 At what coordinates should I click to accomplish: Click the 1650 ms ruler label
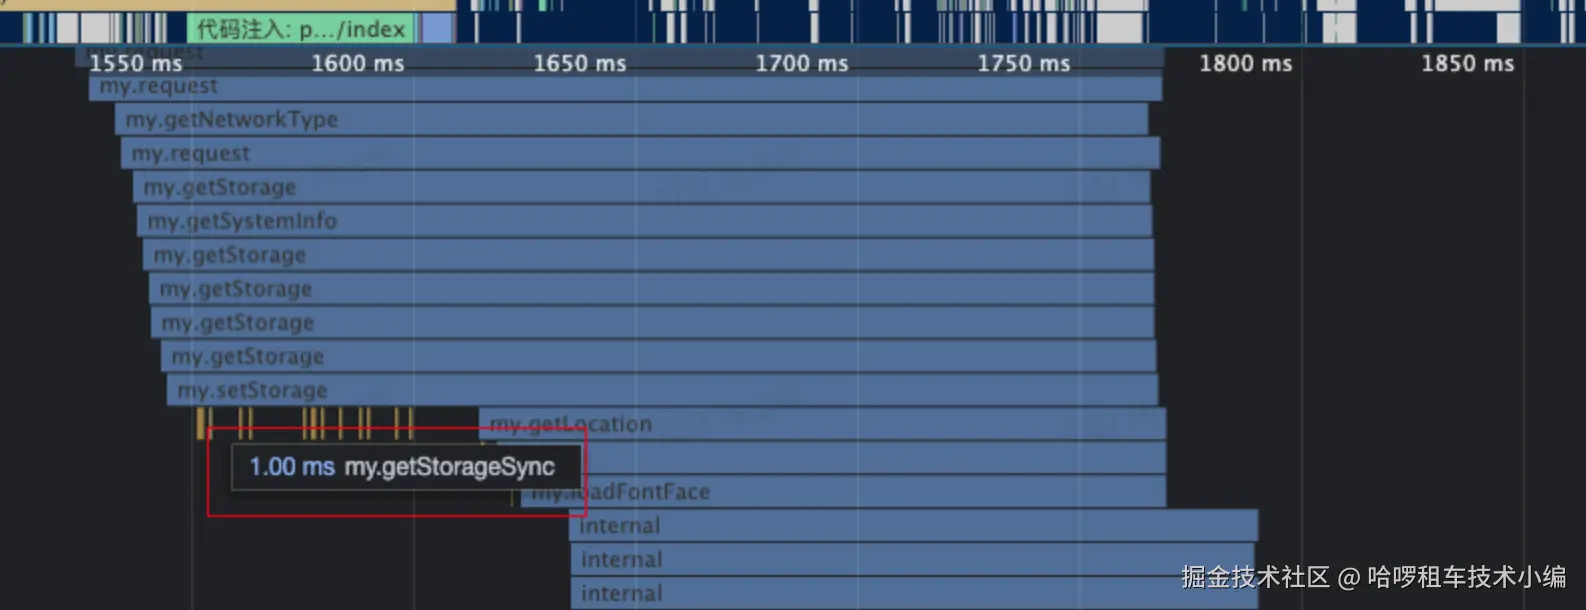tap(580, 63)
